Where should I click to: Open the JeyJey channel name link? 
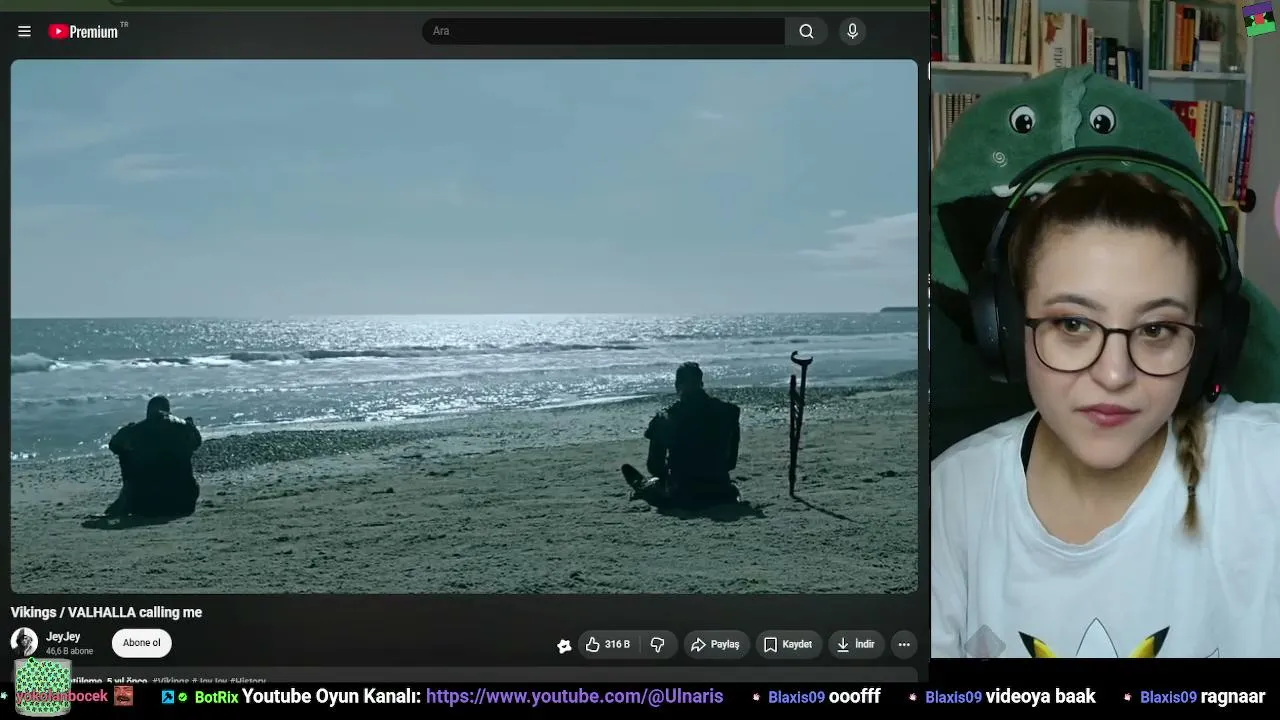point(63,637)
